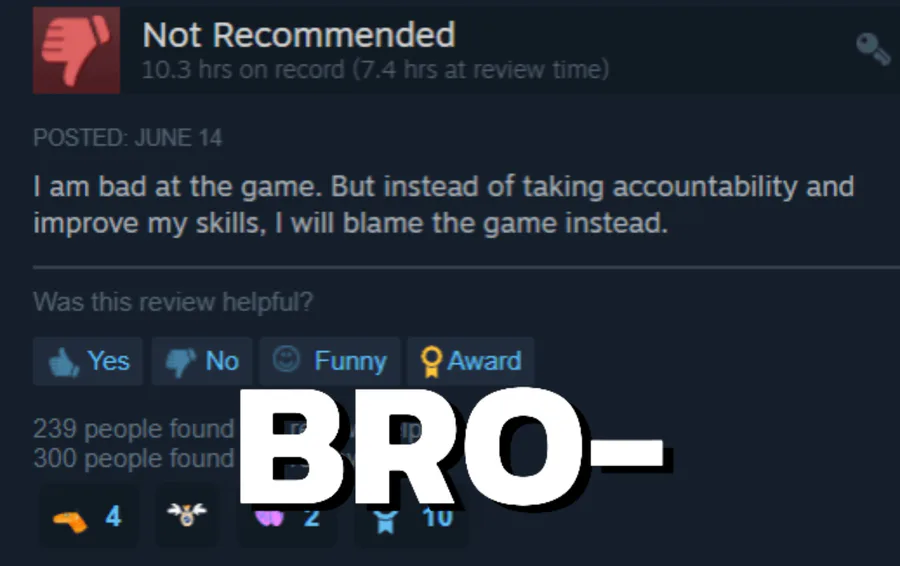Viewport: 900px width, 566px height.
Task: Give the review an Award
Action: pyautogui.click(x=471, y=361)
